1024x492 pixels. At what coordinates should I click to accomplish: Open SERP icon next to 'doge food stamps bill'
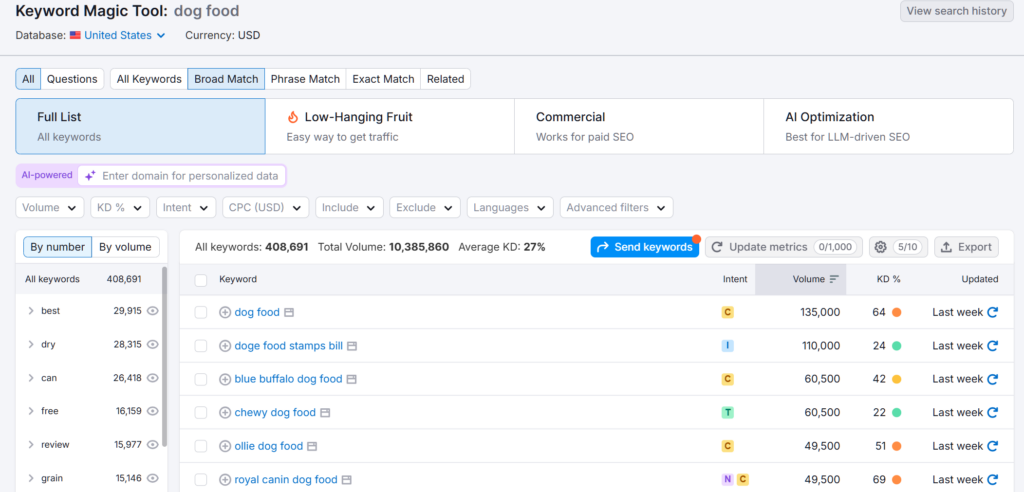tap(352, 346)
